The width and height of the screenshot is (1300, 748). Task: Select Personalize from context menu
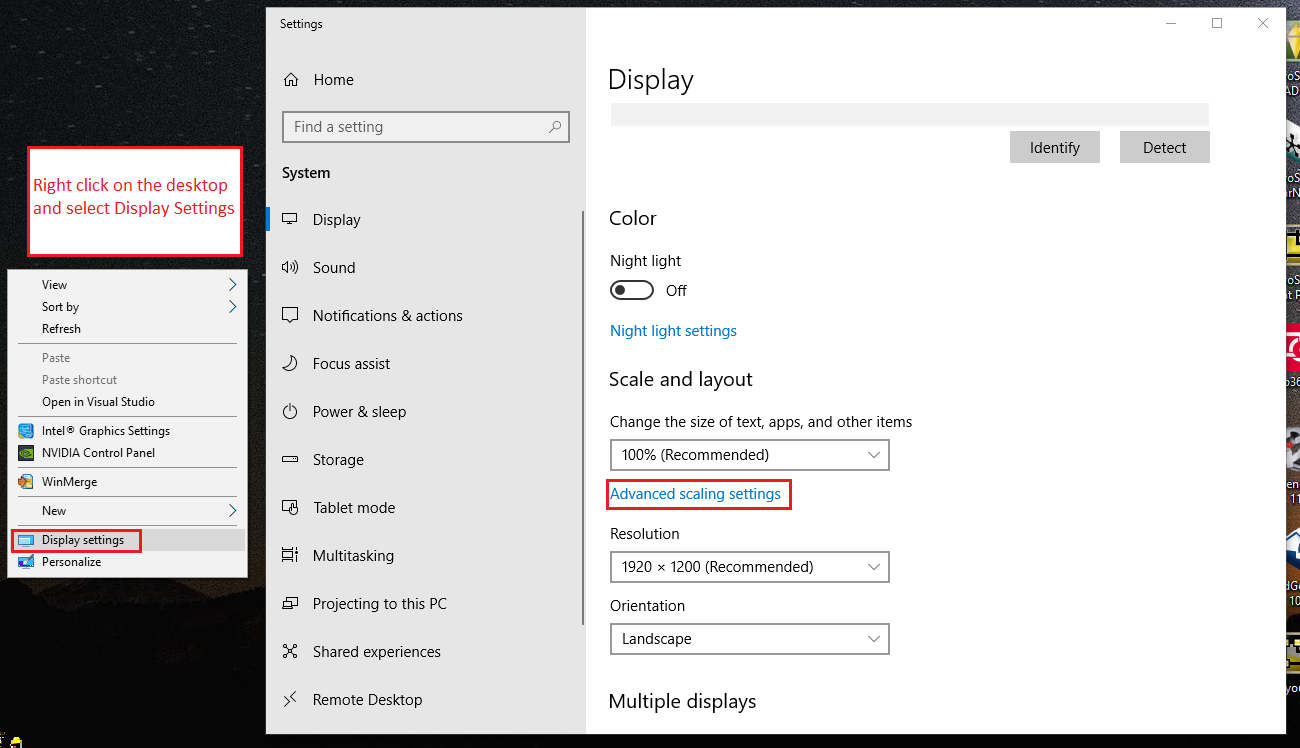[x=71, y=562]
